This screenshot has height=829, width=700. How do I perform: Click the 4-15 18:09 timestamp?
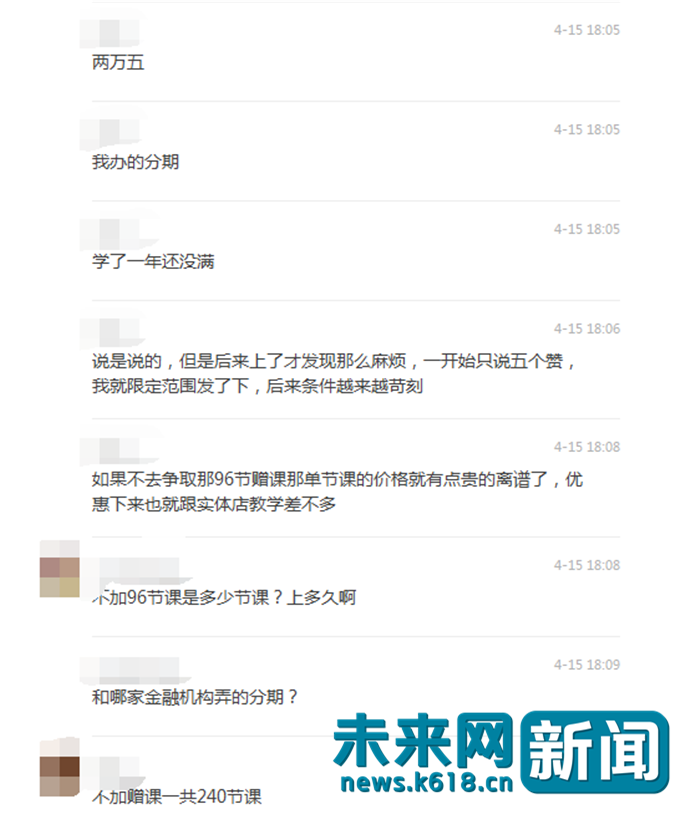click(x=587, y=665)
